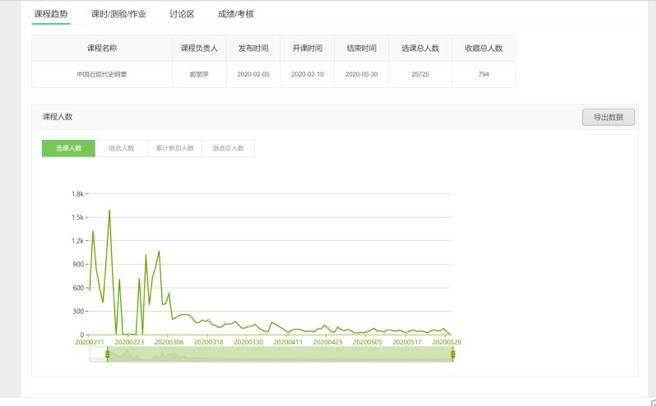Switch chart to 累计参加人数
656x406 pixels.
pos(175,148)
